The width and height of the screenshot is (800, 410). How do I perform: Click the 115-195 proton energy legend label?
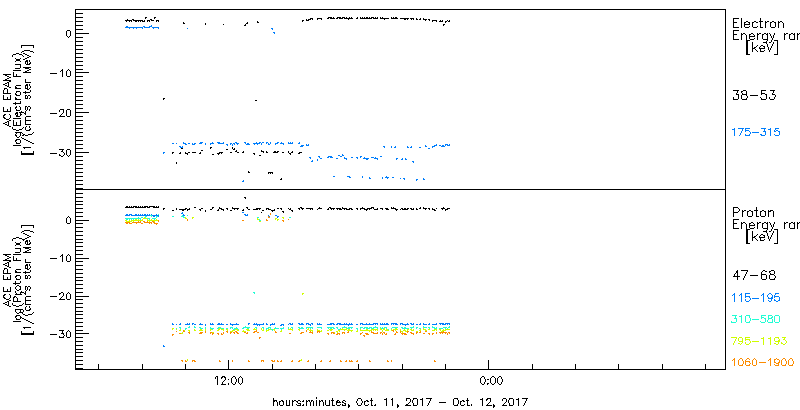tap(756, 298)
